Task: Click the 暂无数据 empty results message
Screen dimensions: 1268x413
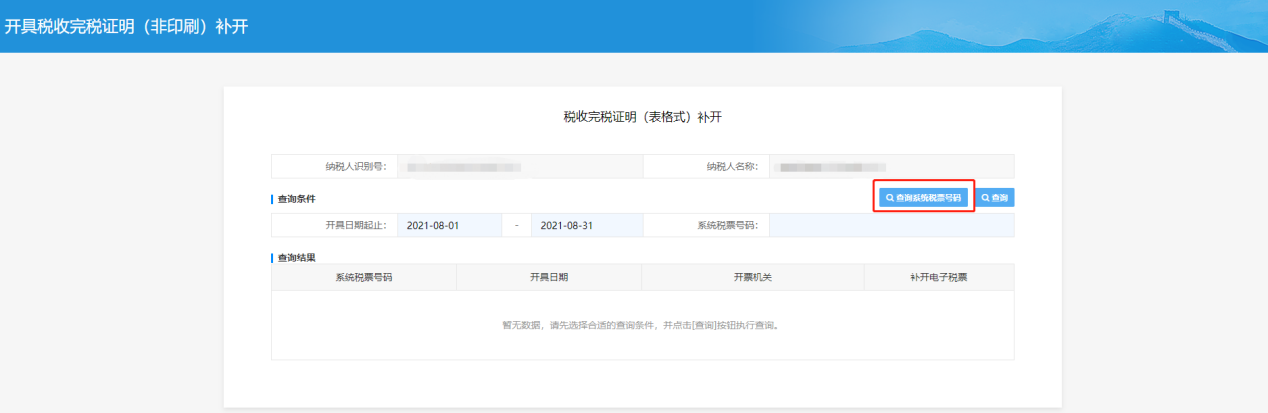Action: (x=640, y=325)
